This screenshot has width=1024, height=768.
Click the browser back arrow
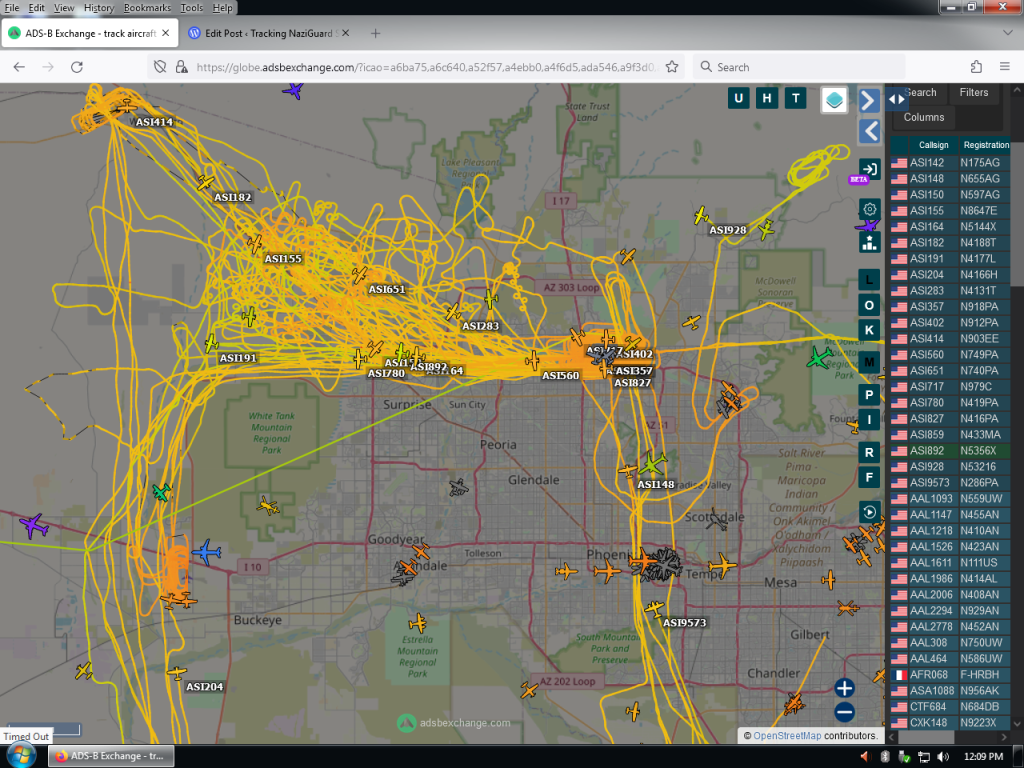19,67
